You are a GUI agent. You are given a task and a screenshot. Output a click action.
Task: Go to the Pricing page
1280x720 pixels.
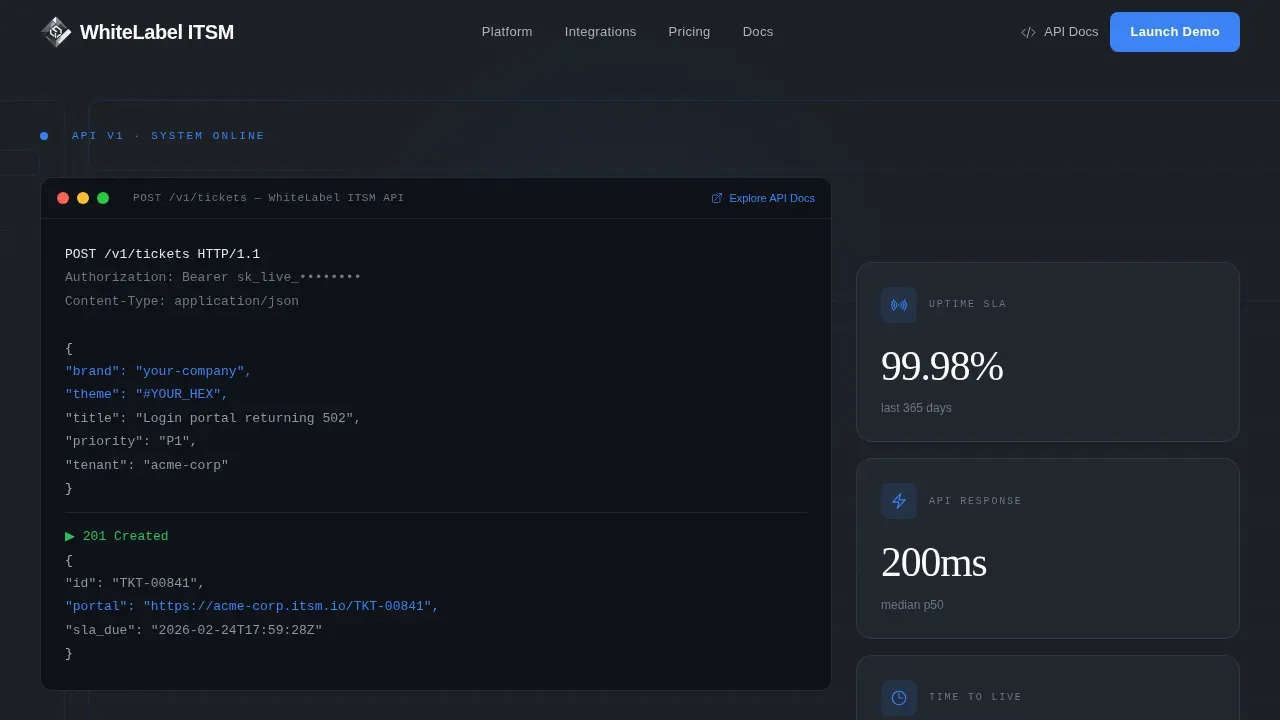pyautogui.click(x=689, y=32)
